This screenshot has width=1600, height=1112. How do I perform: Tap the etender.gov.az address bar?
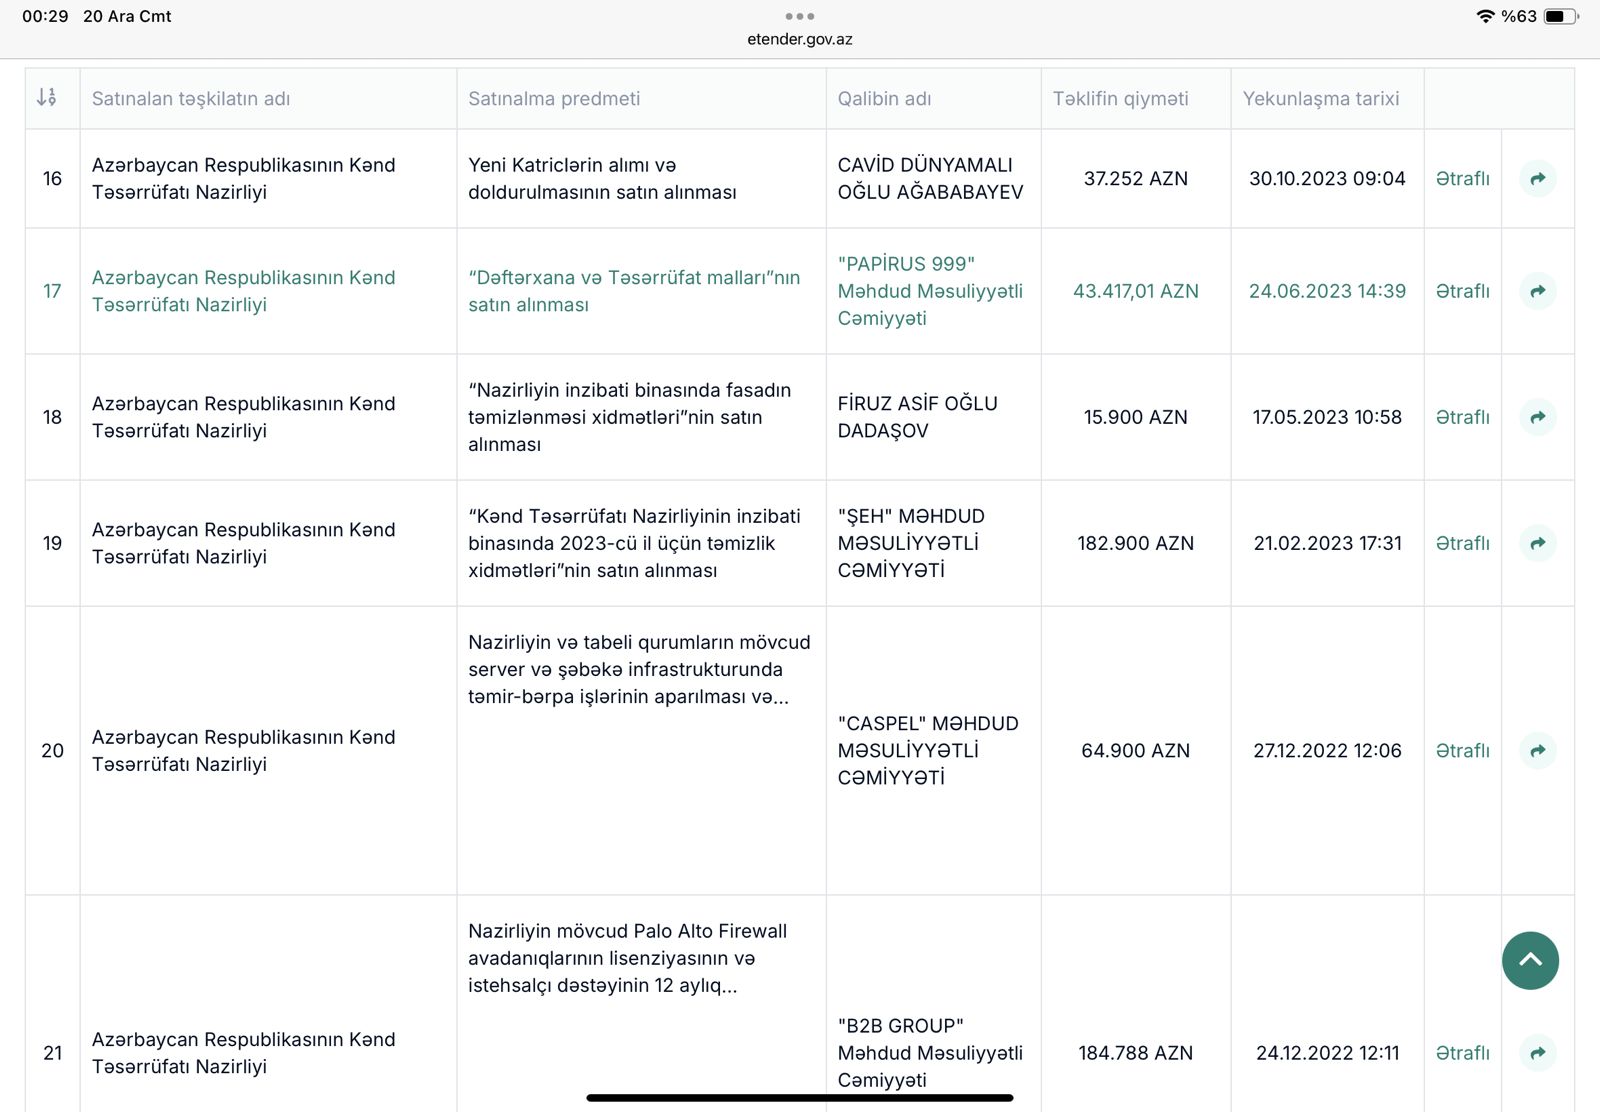coord(799,40)
